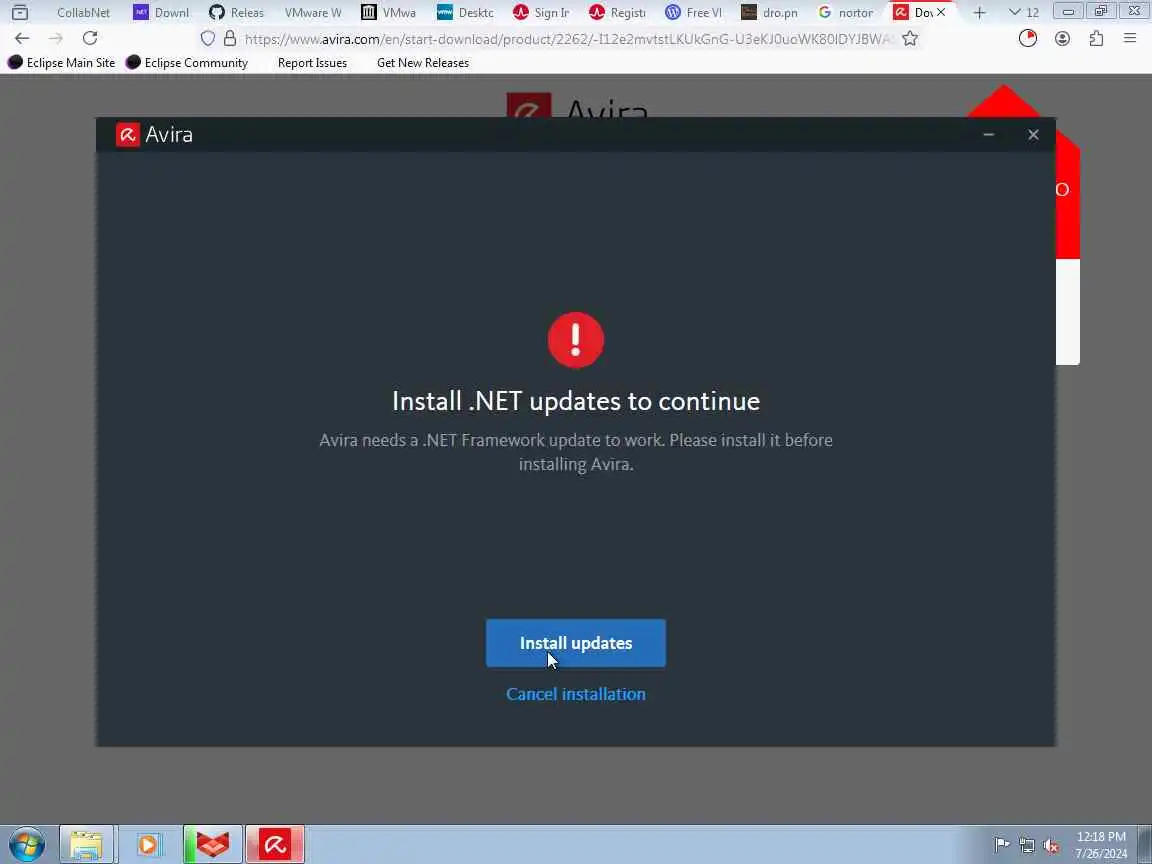
Task: Open the Report Issues bookmark
Action: [312, 62]
